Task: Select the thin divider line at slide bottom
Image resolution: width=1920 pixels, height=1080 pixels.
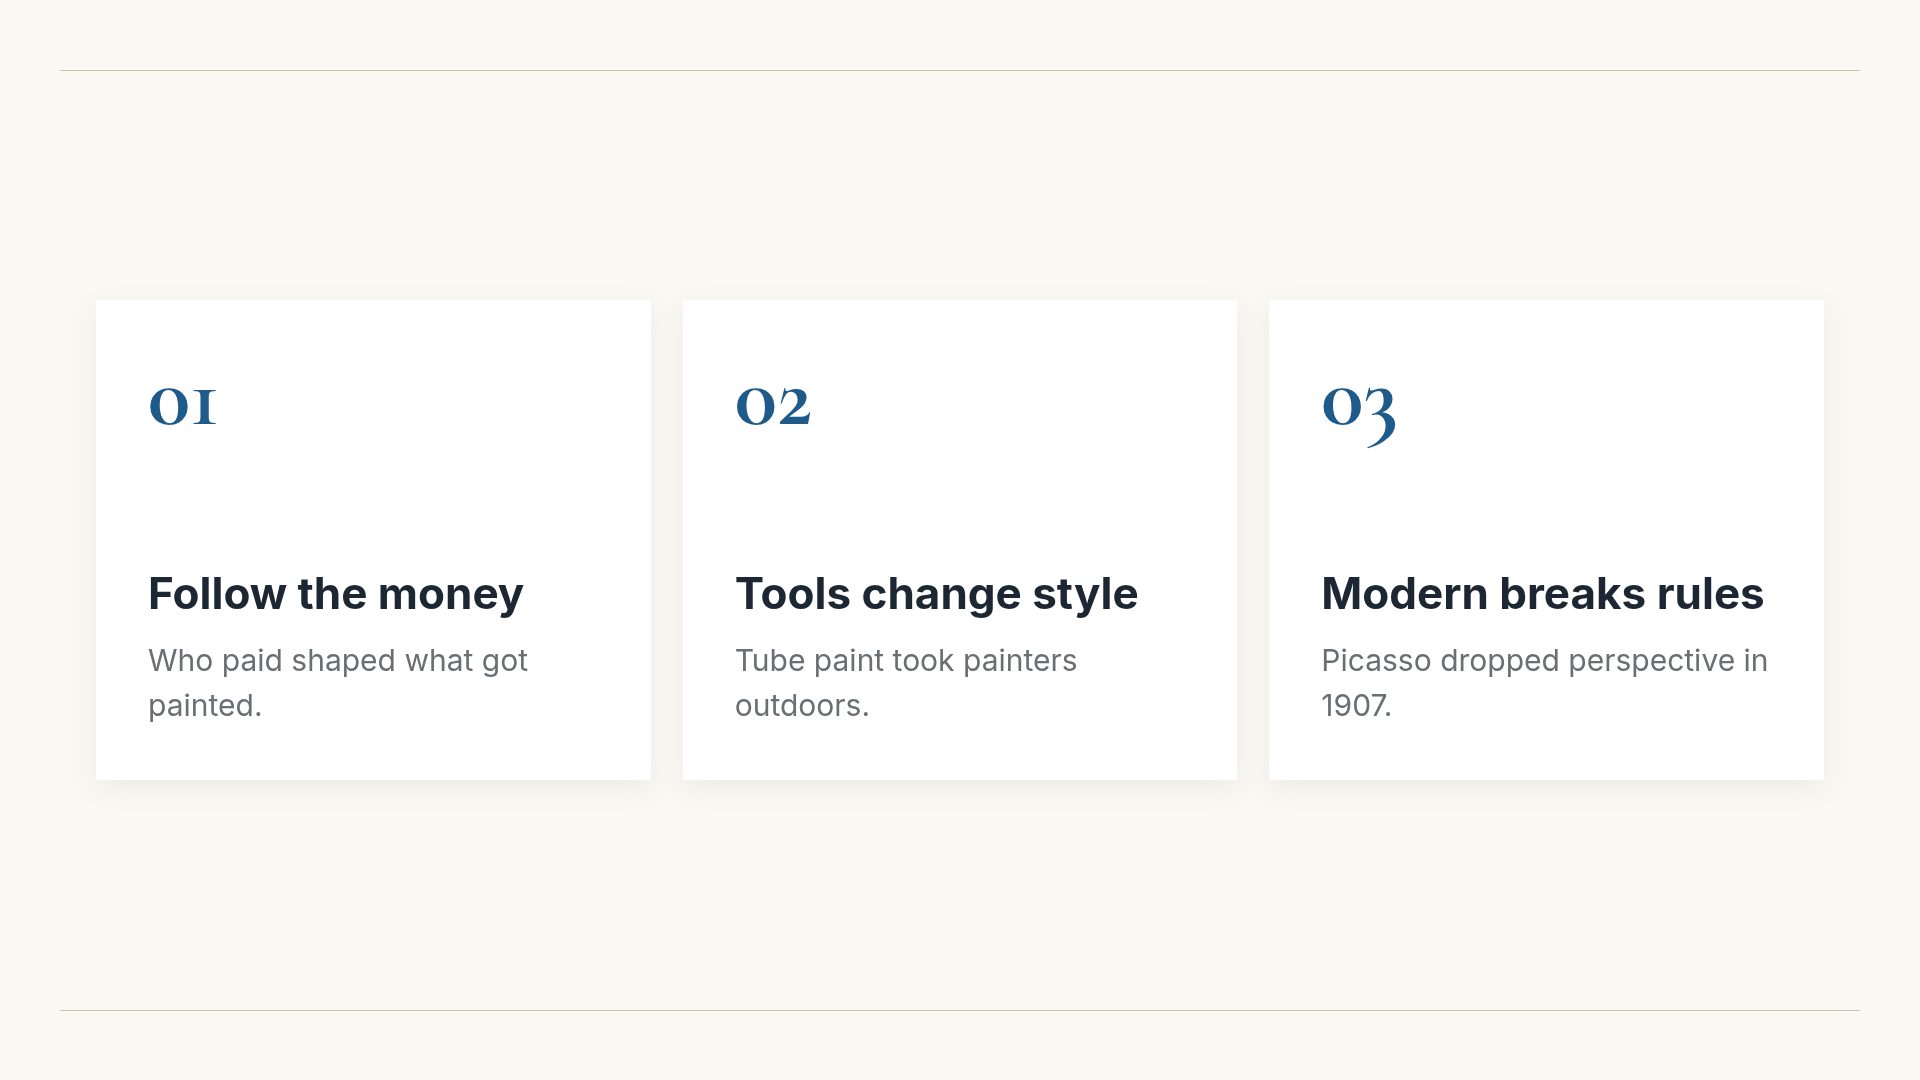Action: tap(960, 1010)
